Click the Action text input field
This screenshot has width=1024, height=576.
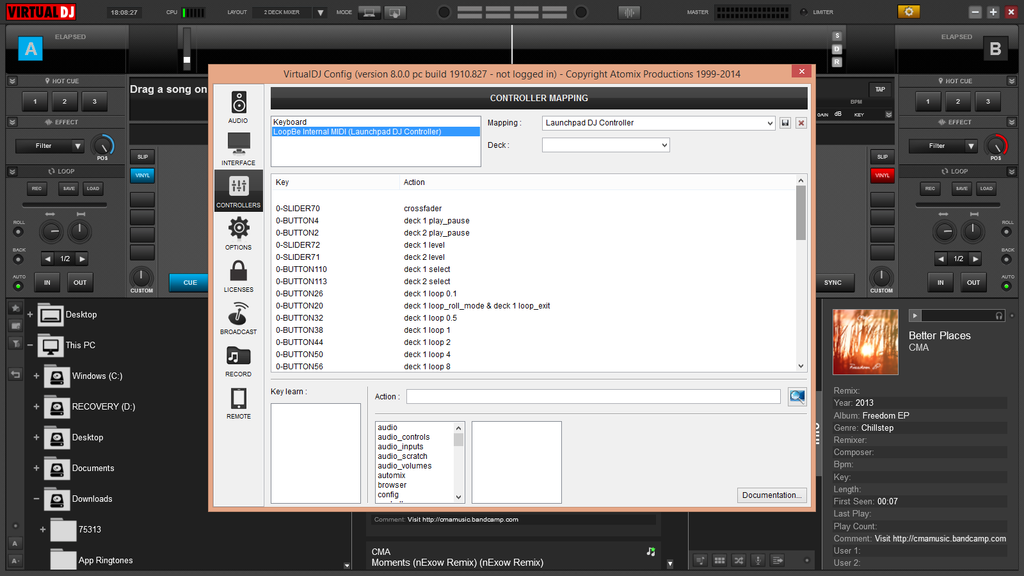point(593,396)
